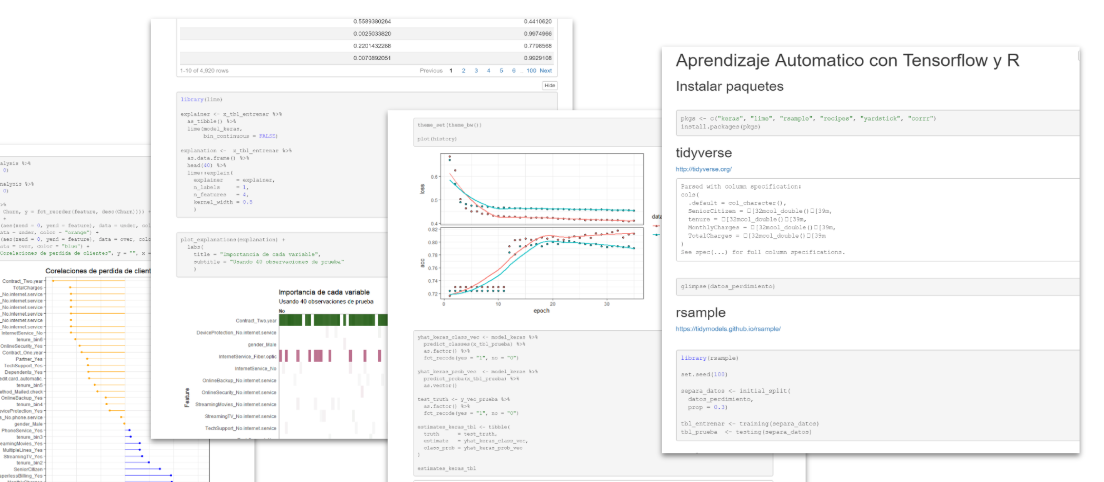Click the estimates_keras_tbl final code line

point(446,467)
